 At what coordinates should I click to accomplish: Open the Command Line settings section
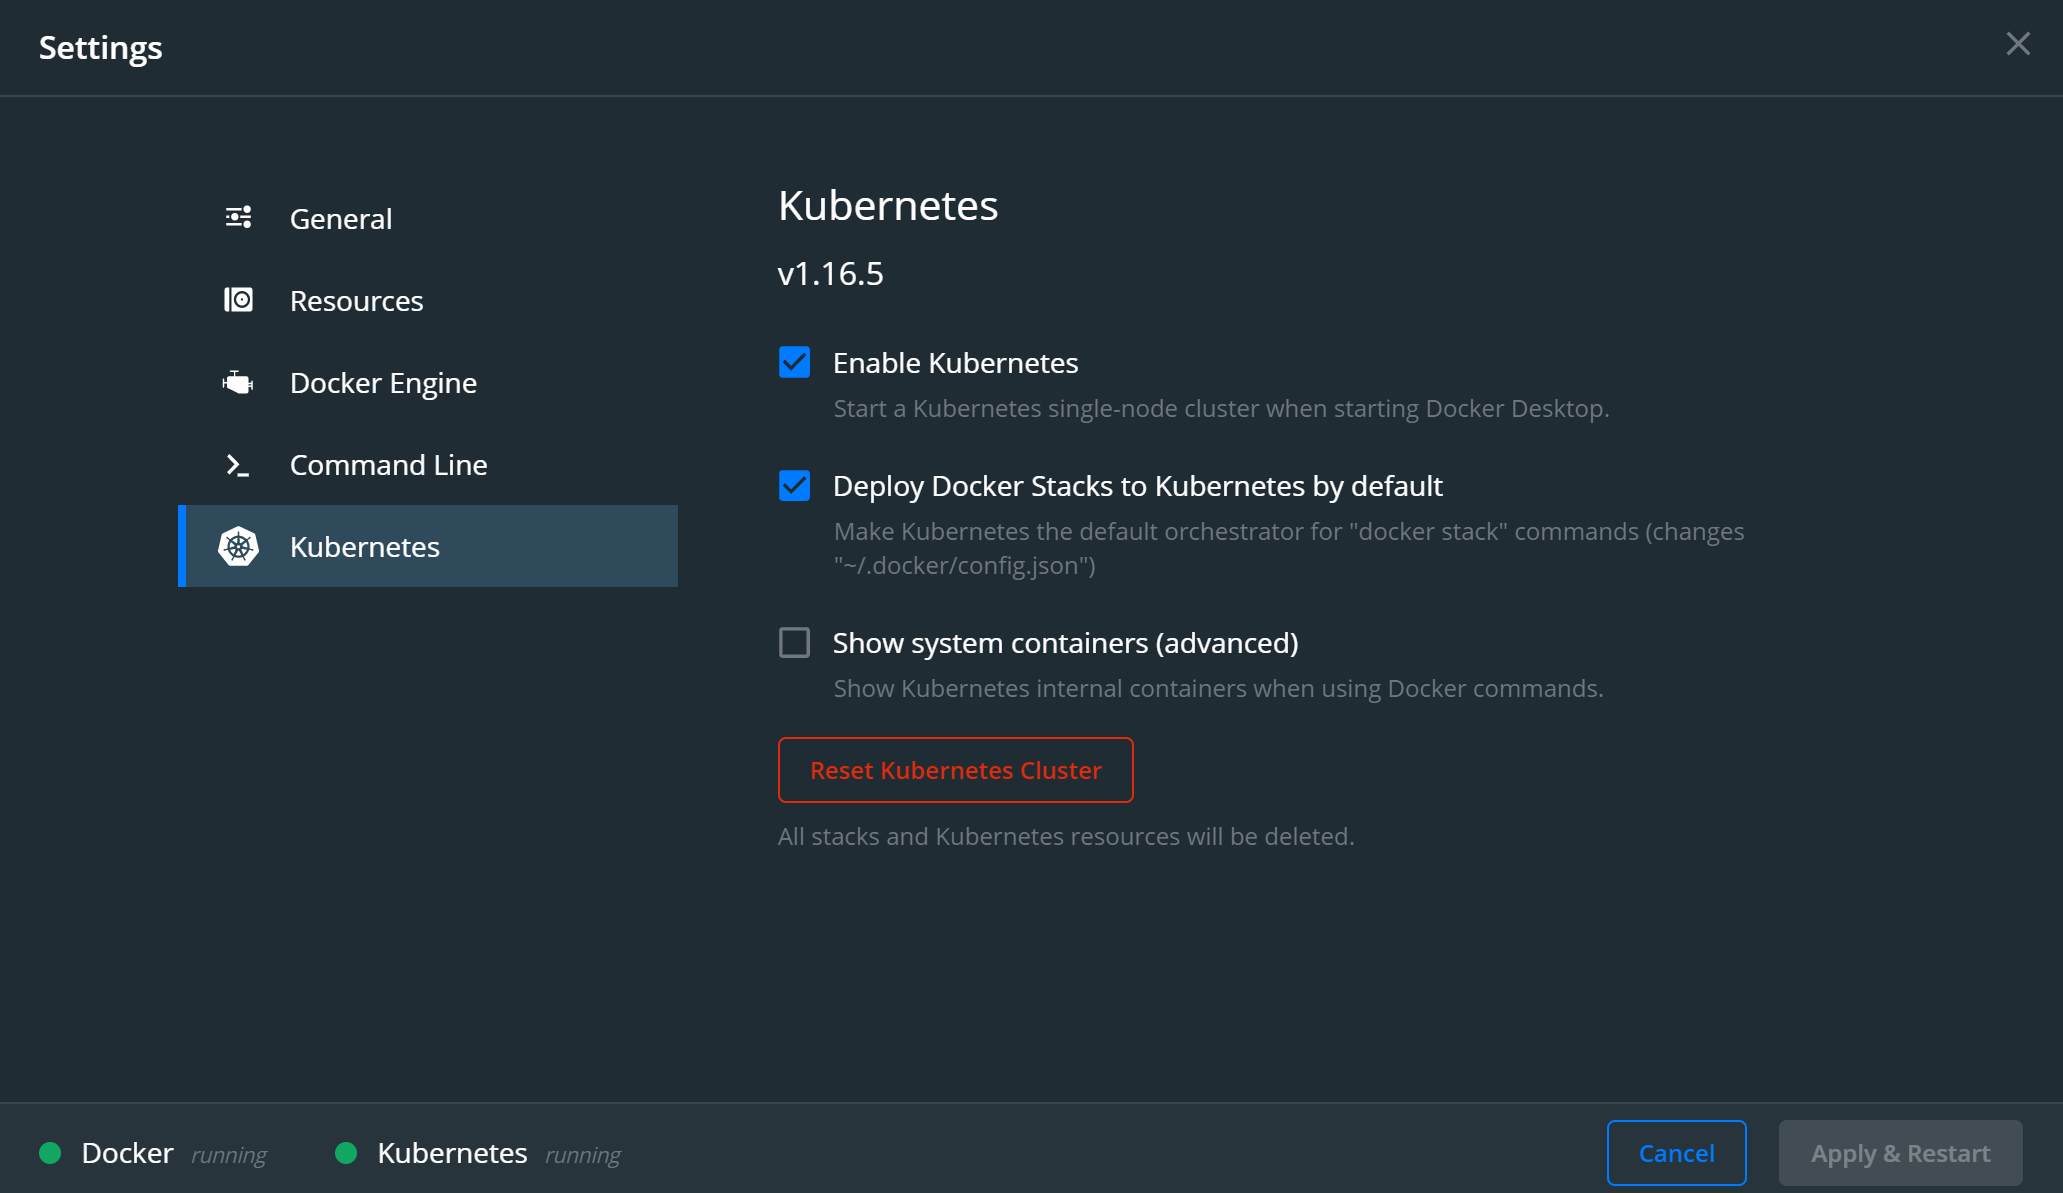point(388,465)
